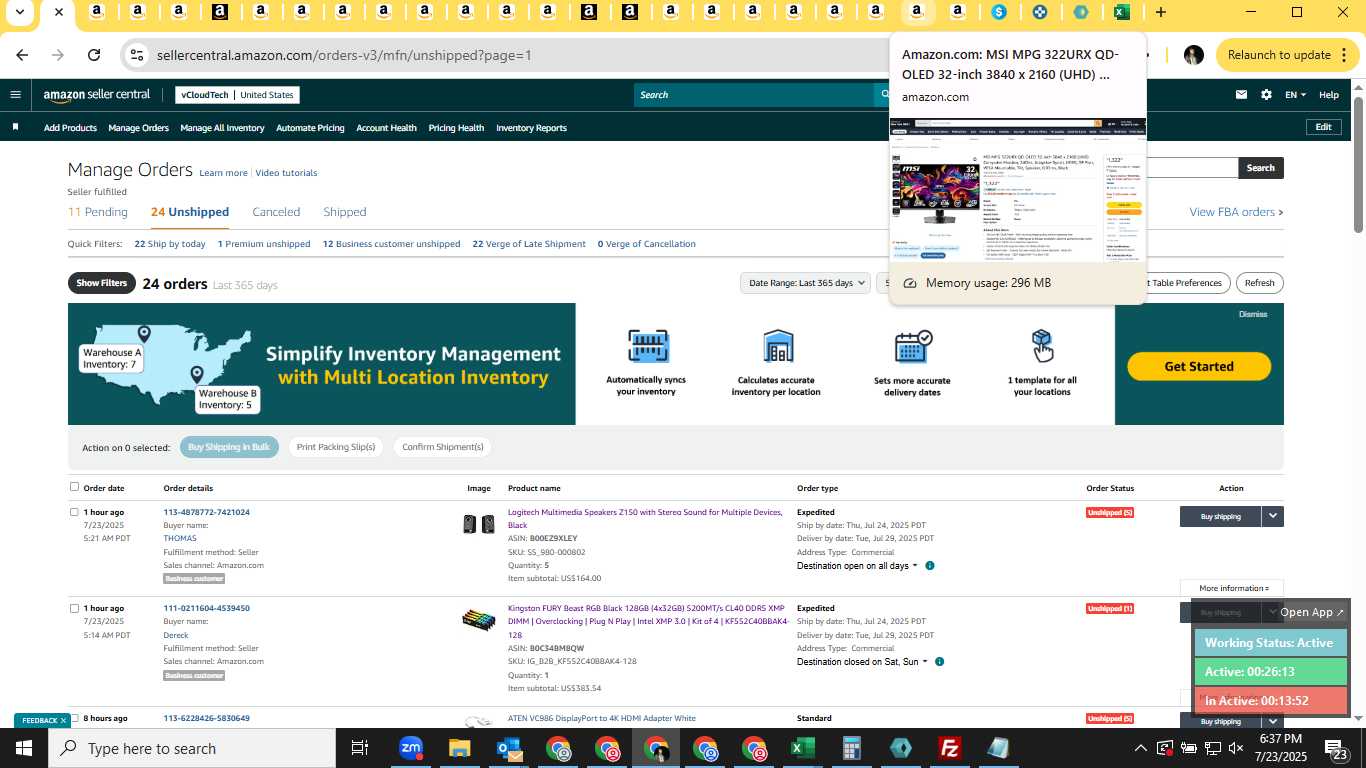
Task: Click the Show Filters button
Action: tap(101, 283)
